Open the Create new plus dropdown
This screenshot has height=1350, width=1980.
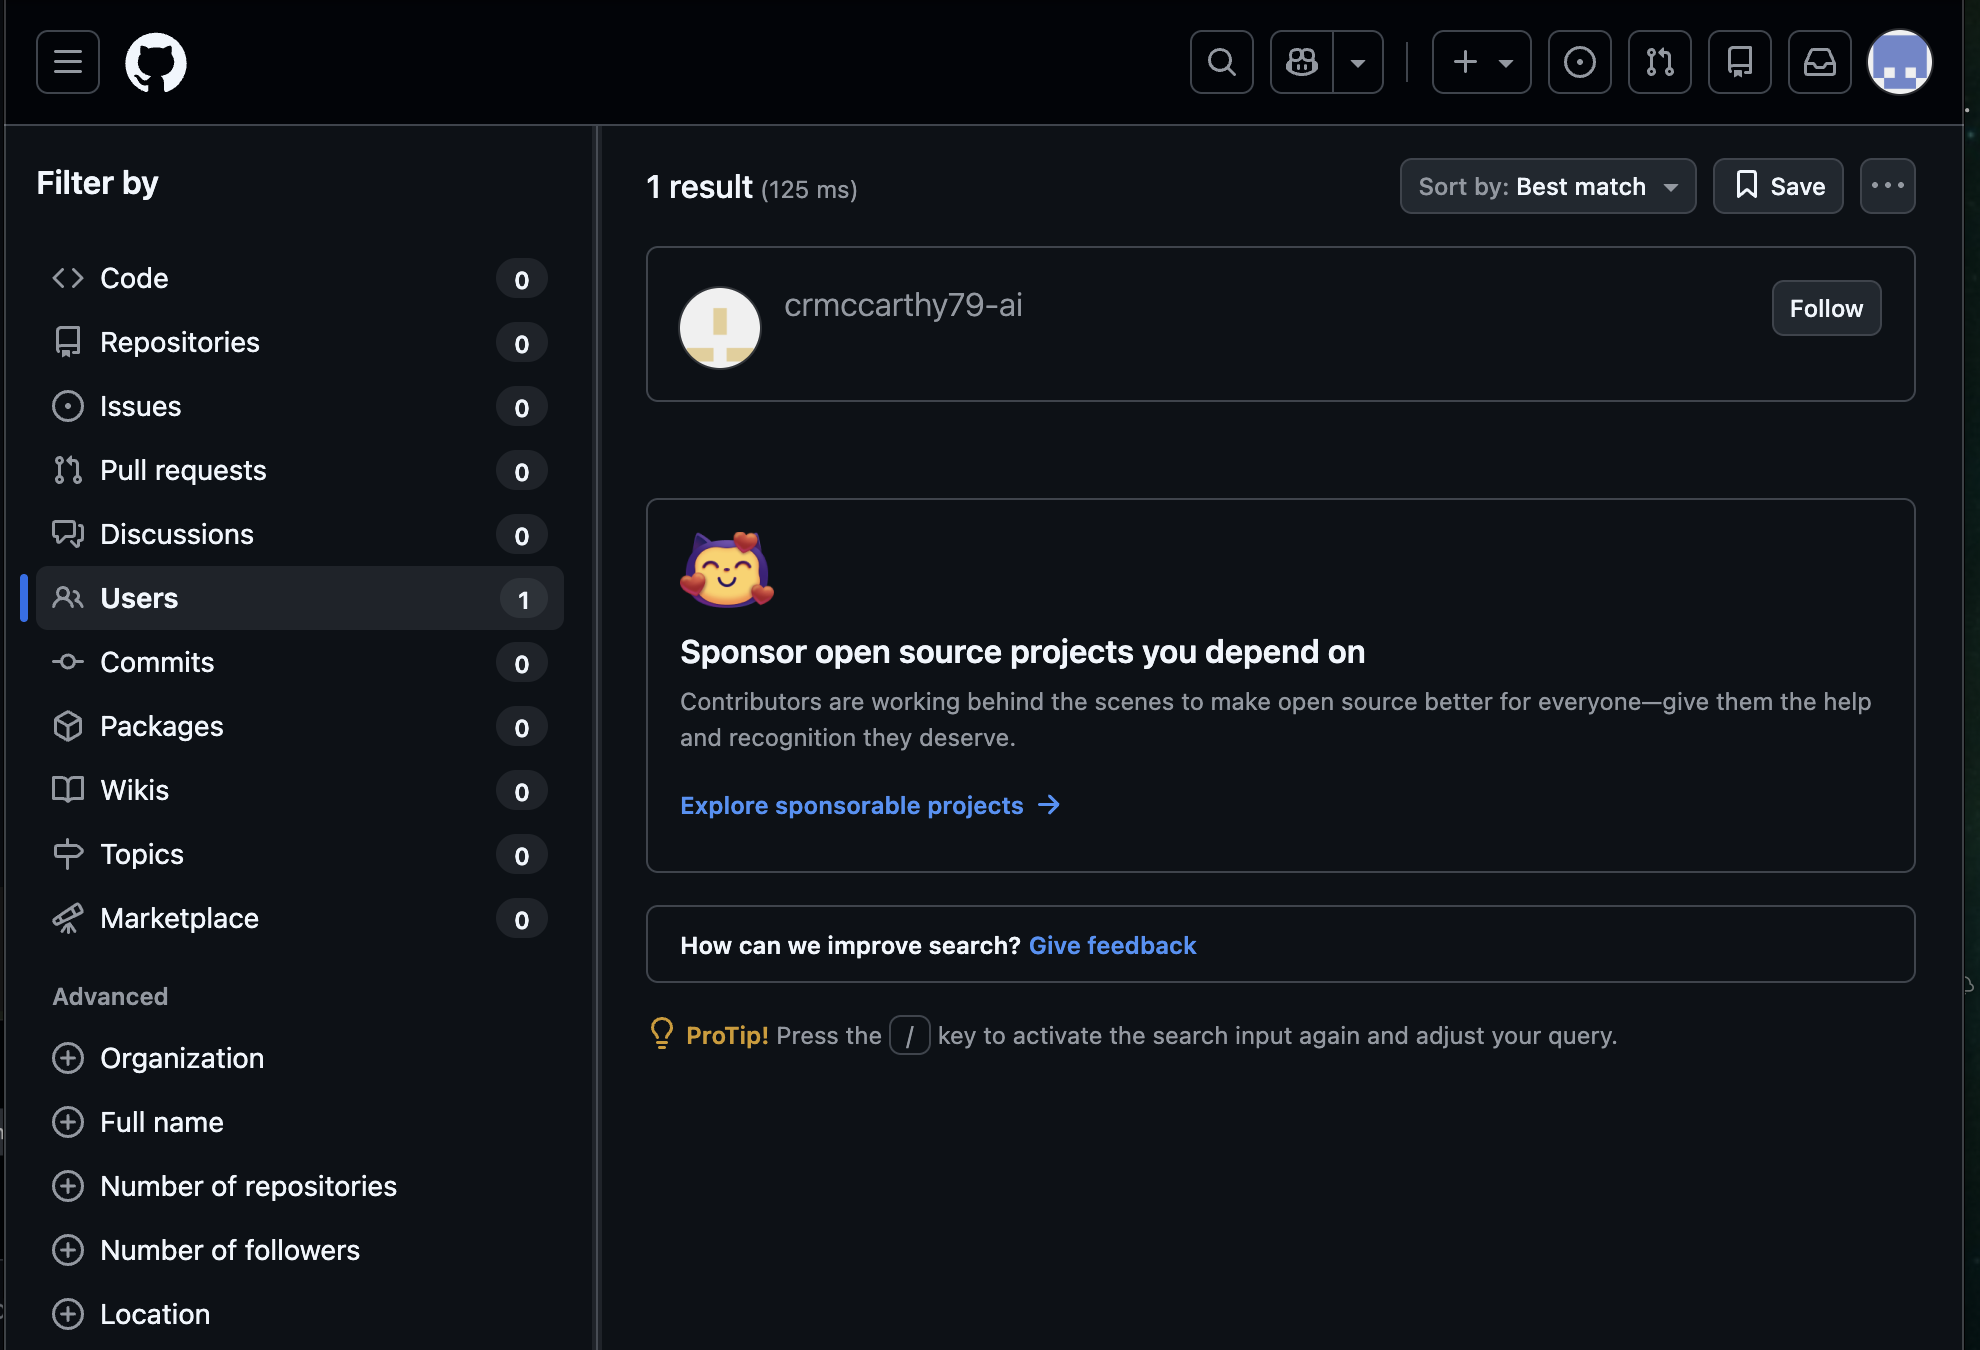(x=1482, y=62)
